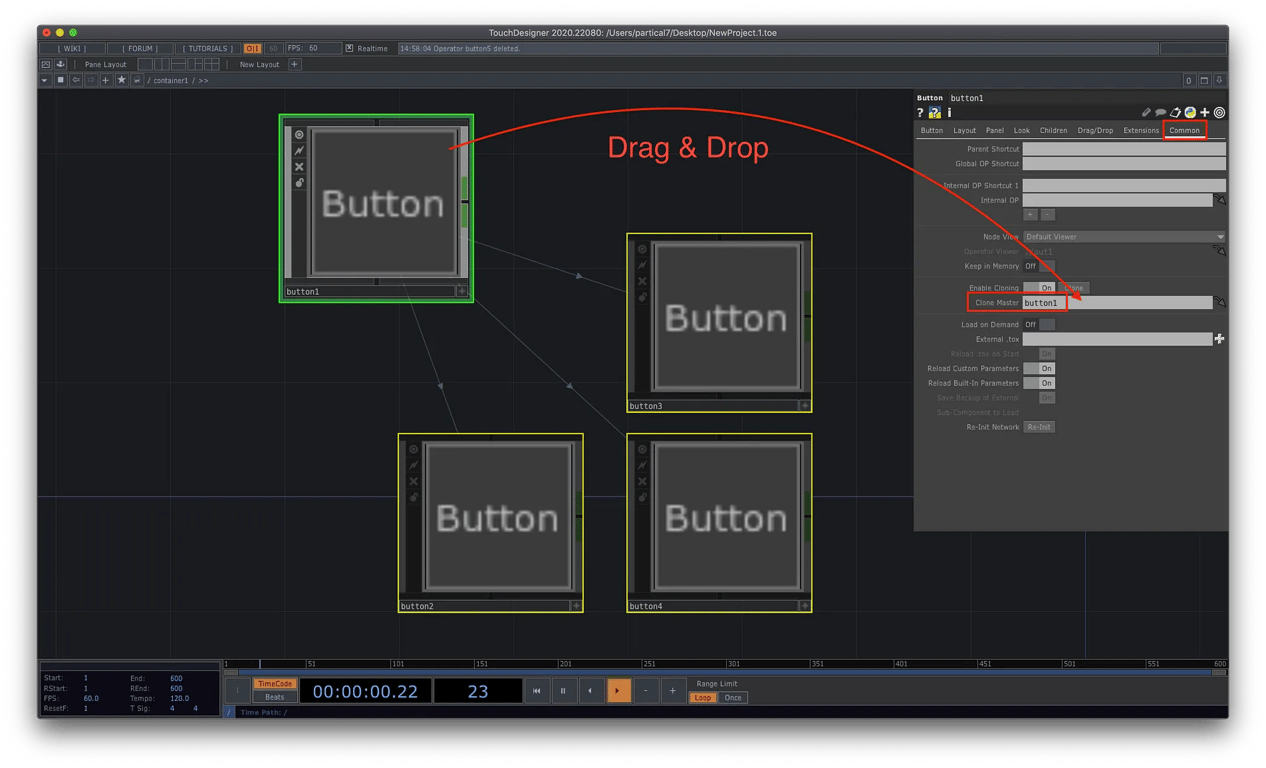Open the Children parameter tab

tap(1053, 130)
